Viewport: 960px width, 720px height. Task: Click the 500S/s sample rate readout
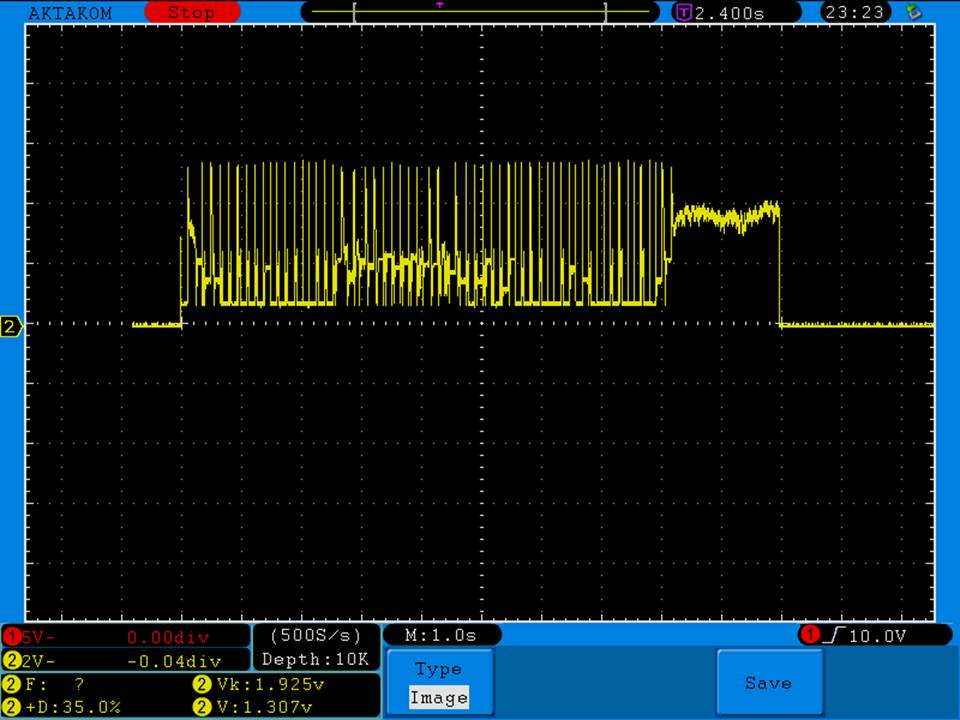[x=315, y=636]
